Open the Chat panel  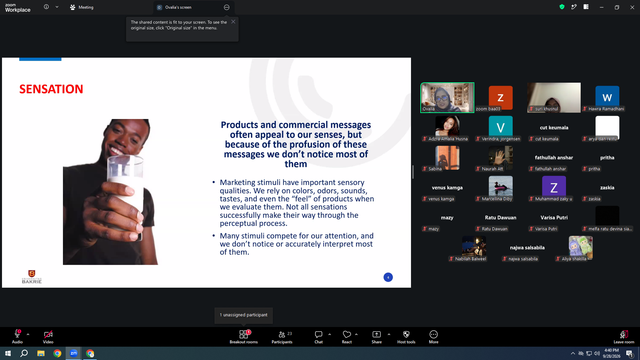(318, 337)
